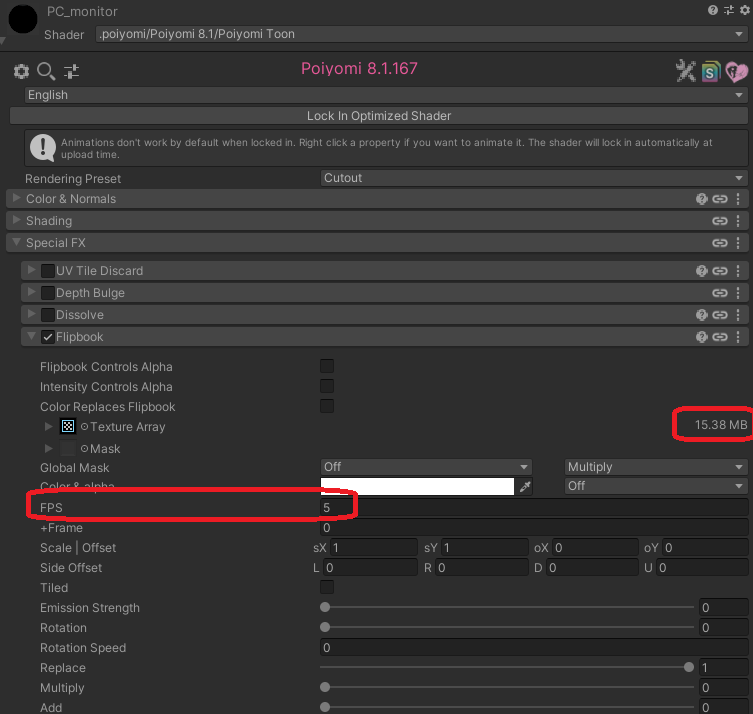This screenshot has width=753, height=714.
Task: Open help for UV Tile Discard
Action: tap(702, 271)
